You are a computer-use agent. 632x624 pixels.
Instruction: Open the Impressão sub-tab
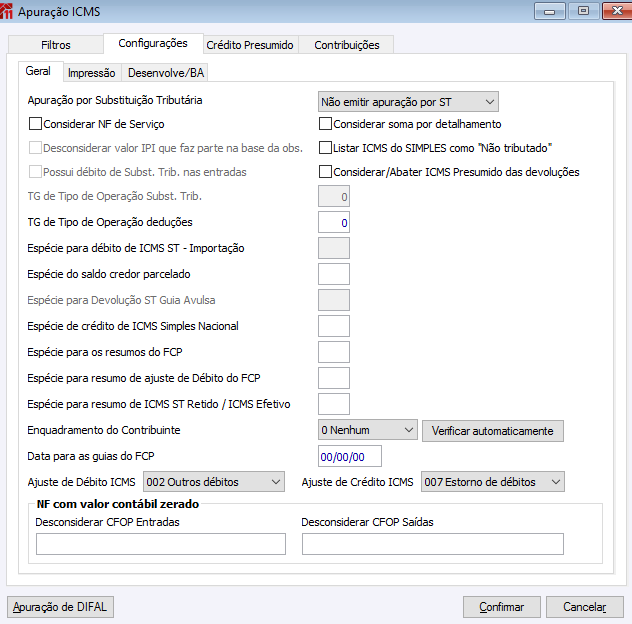tap(92, 73)
